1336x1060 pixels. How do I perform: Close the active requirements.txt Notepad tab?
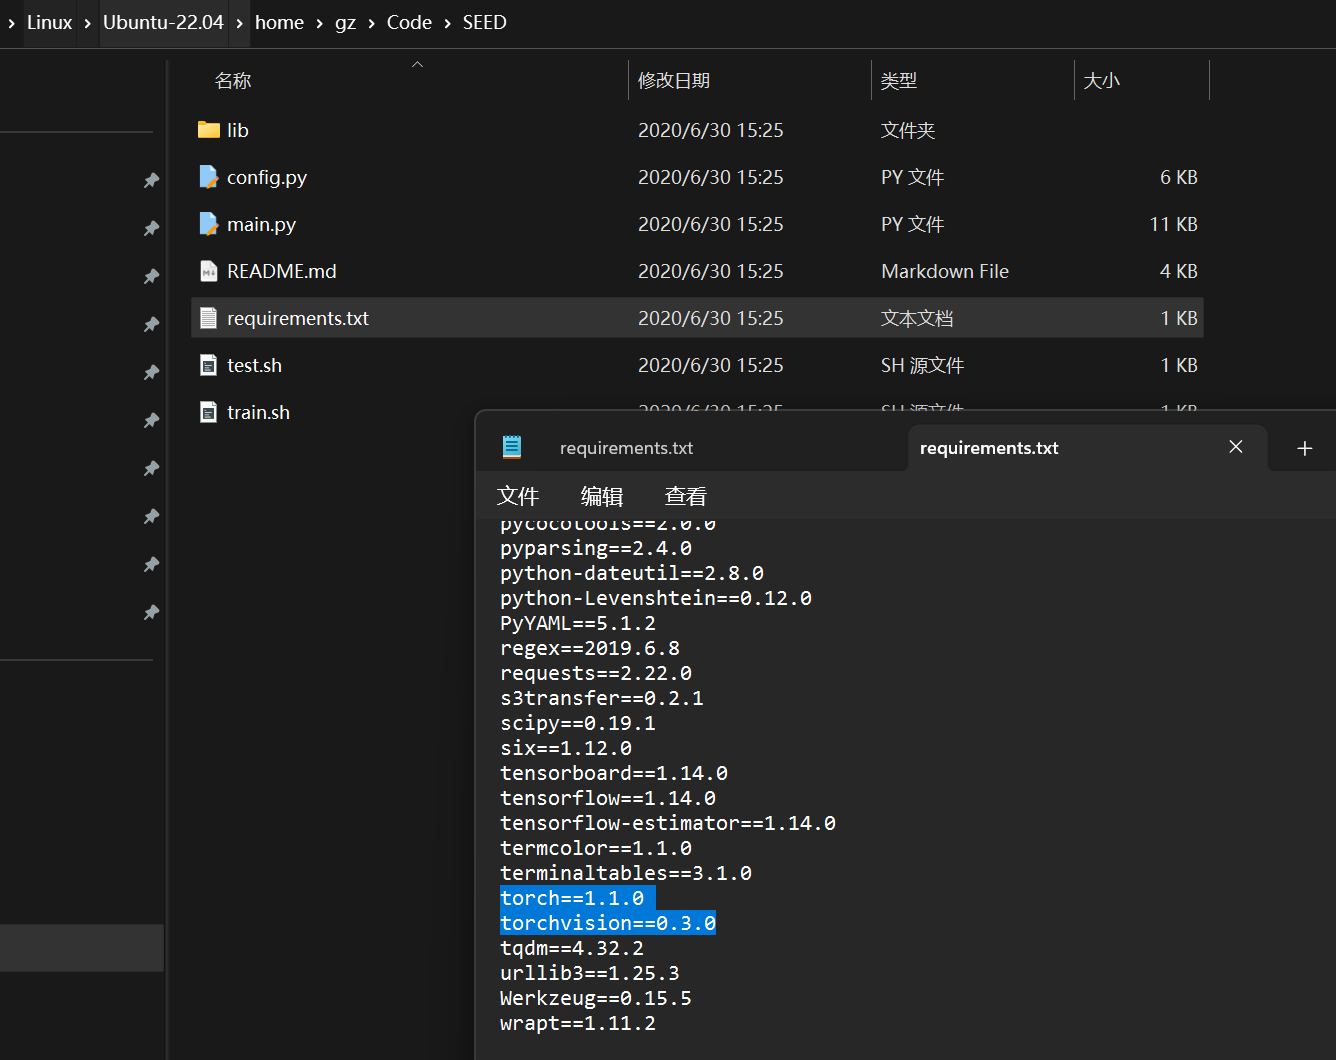click(1236, 447)
